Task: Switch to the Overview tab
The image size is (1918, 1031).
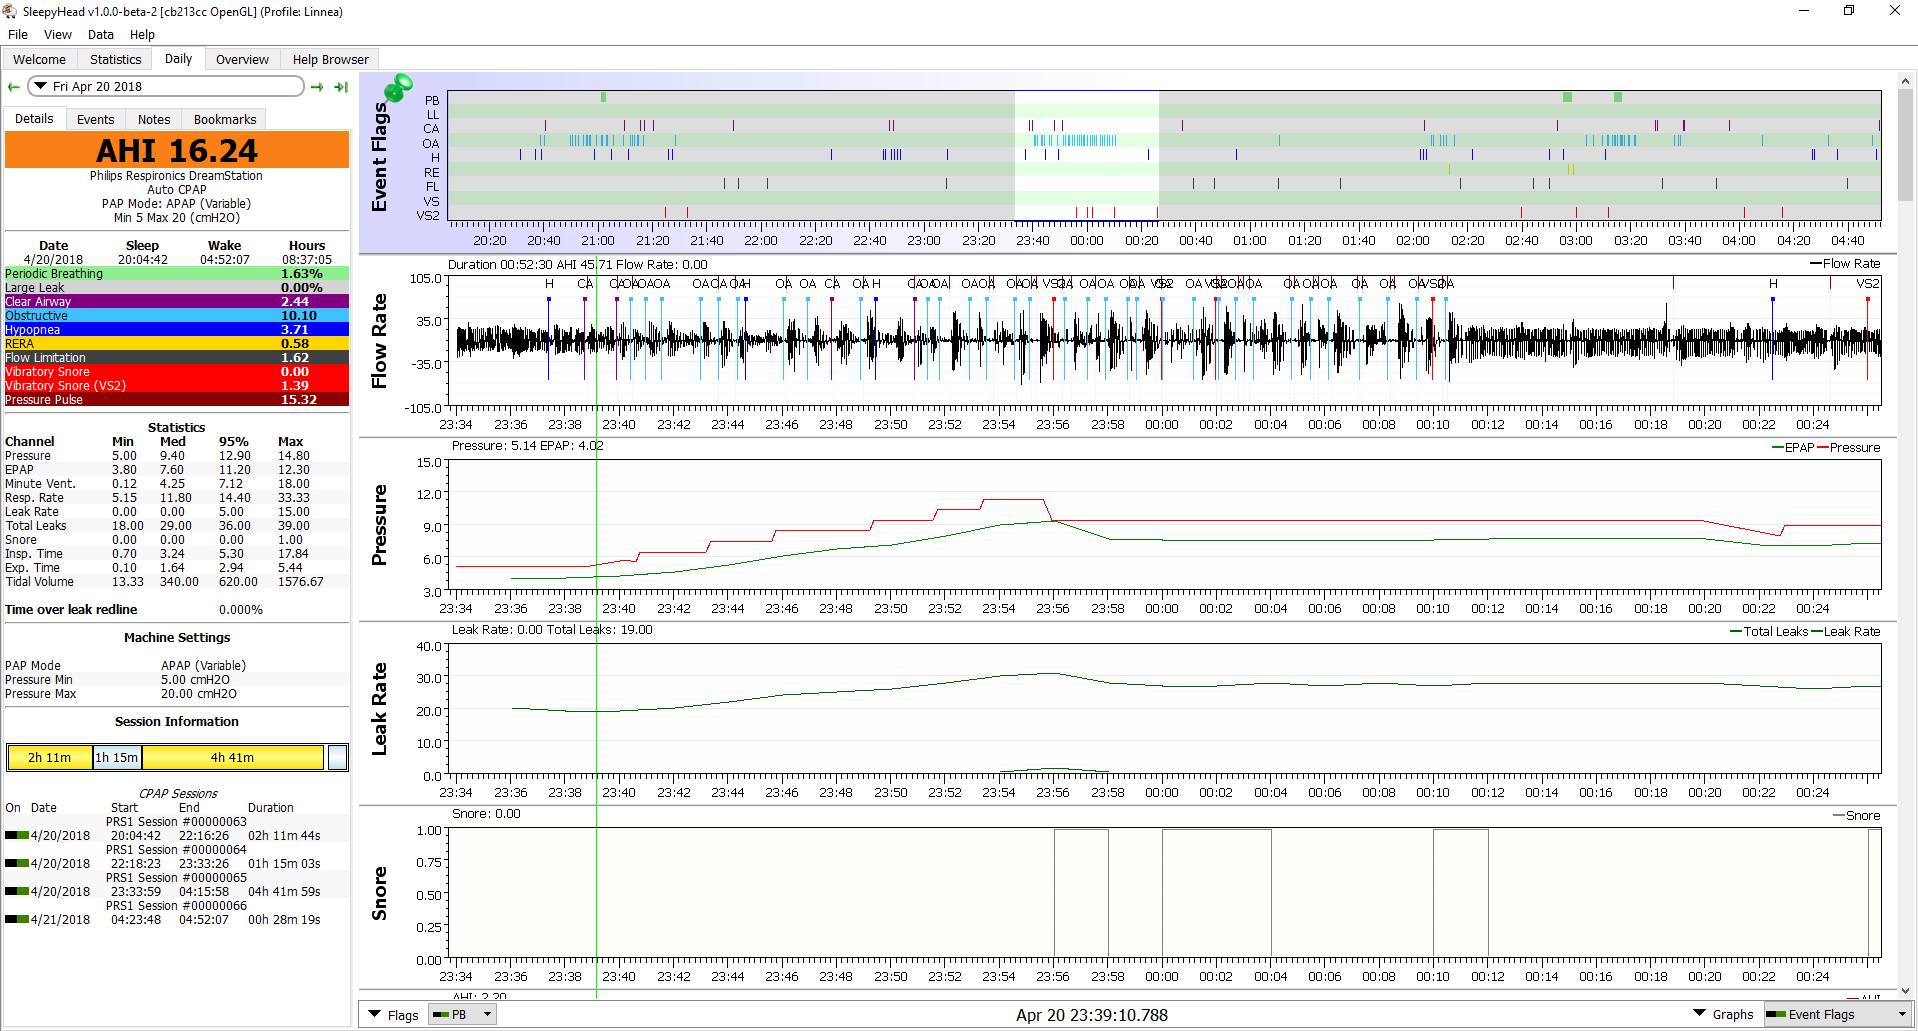Action: pyautogui.click(x=242, y=60)
